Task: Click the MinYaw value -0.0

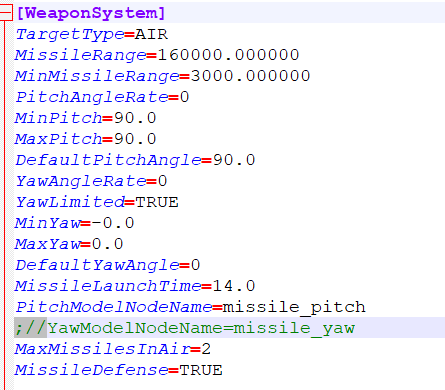Action: [113, 223]
